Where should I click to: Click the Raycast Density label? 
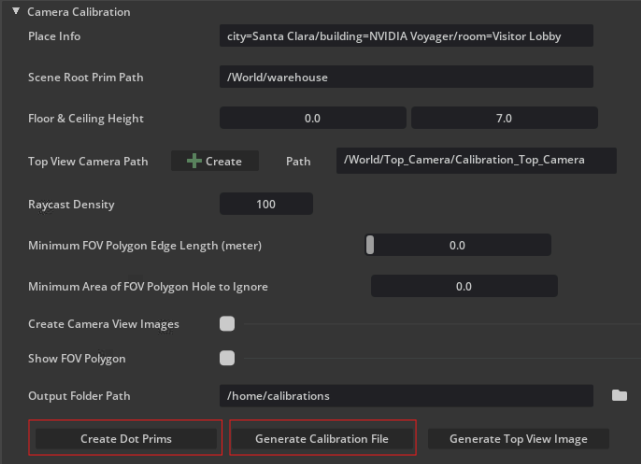[71, 205]
